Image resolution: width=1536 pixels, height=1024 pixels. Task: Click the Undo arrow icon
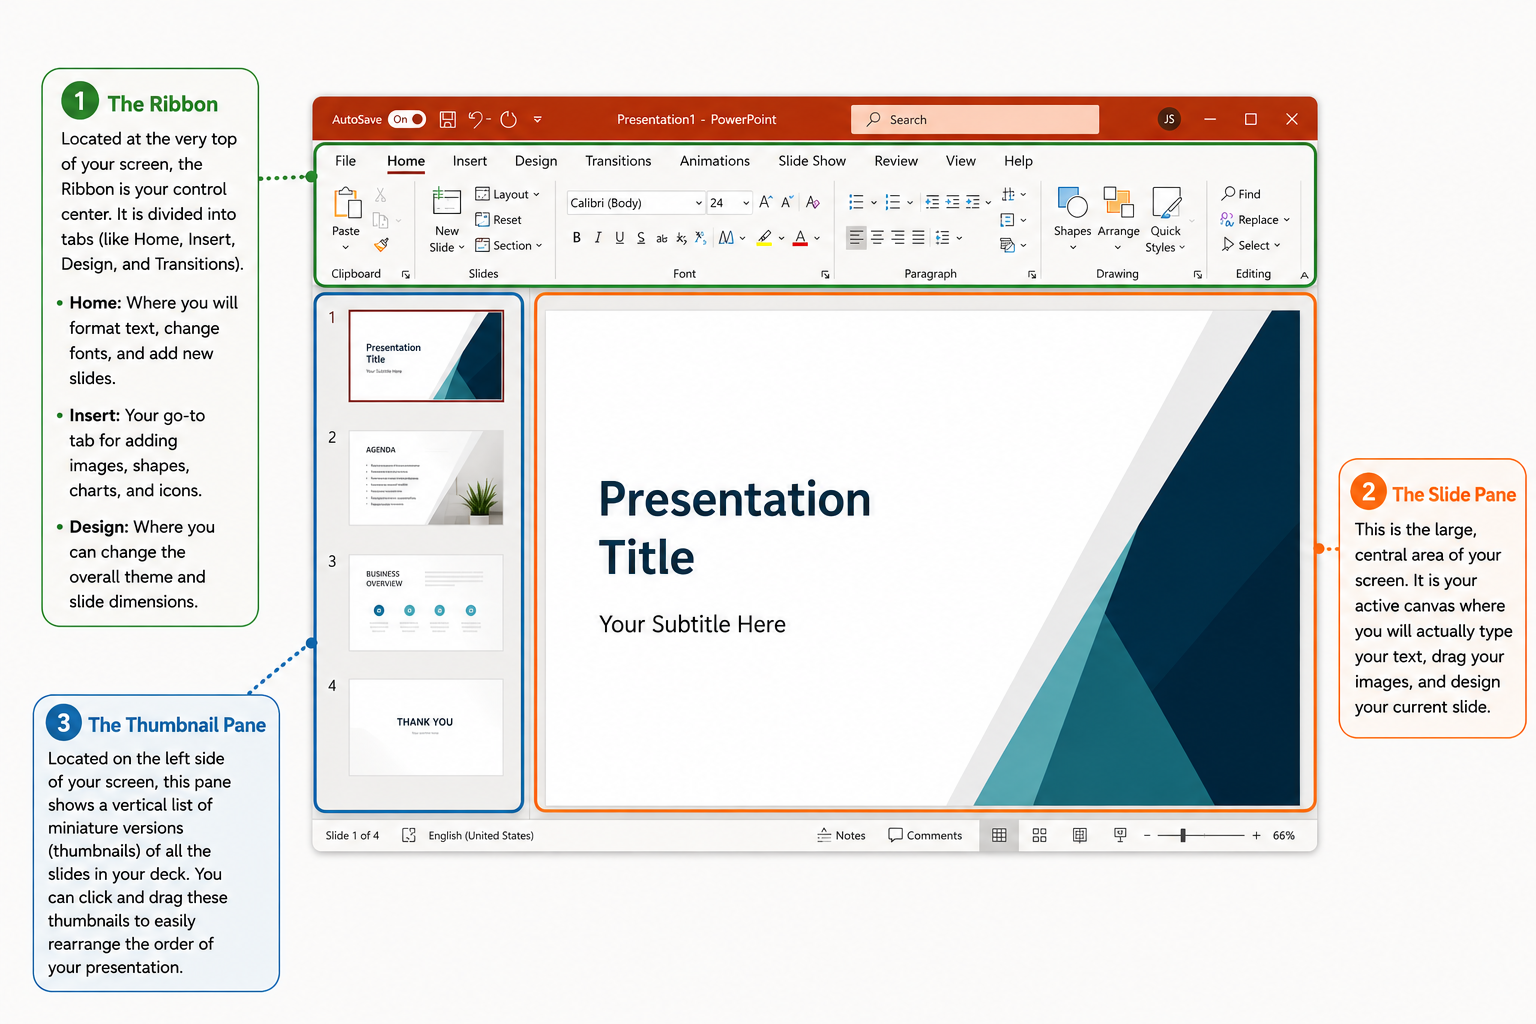click(476, 119)
